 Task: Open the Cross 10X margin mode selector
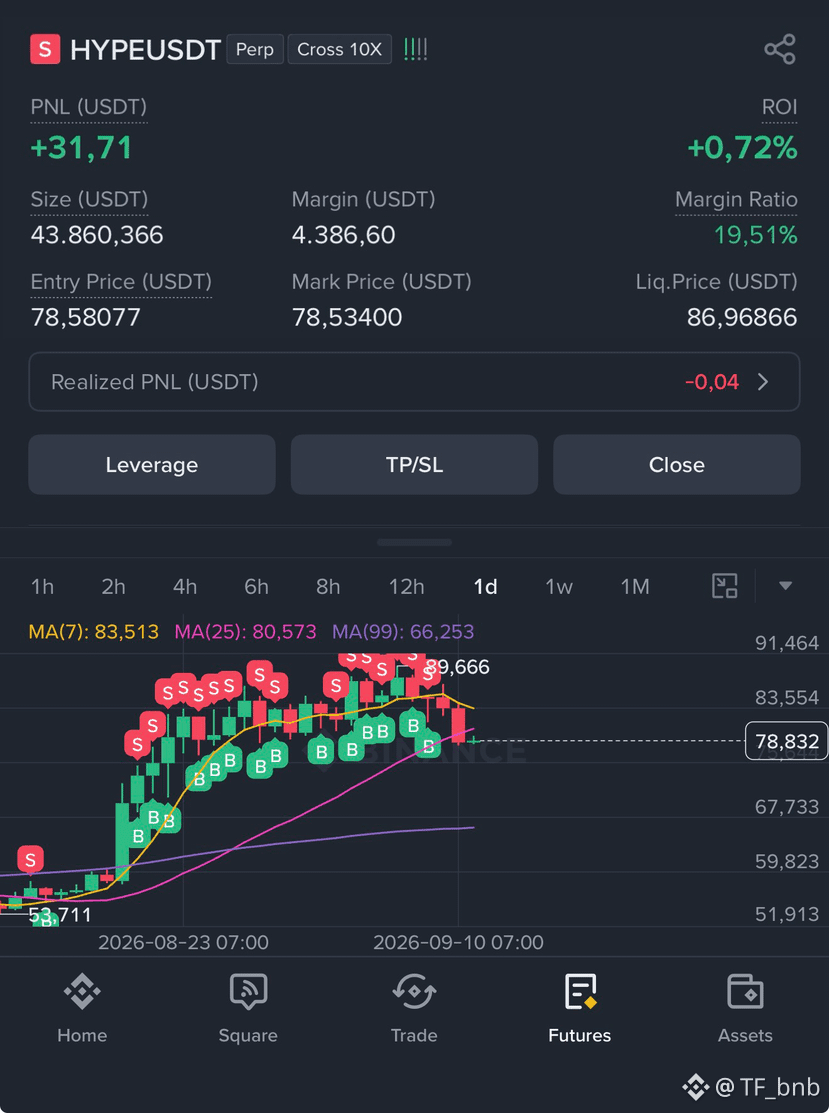pos(339,49)
